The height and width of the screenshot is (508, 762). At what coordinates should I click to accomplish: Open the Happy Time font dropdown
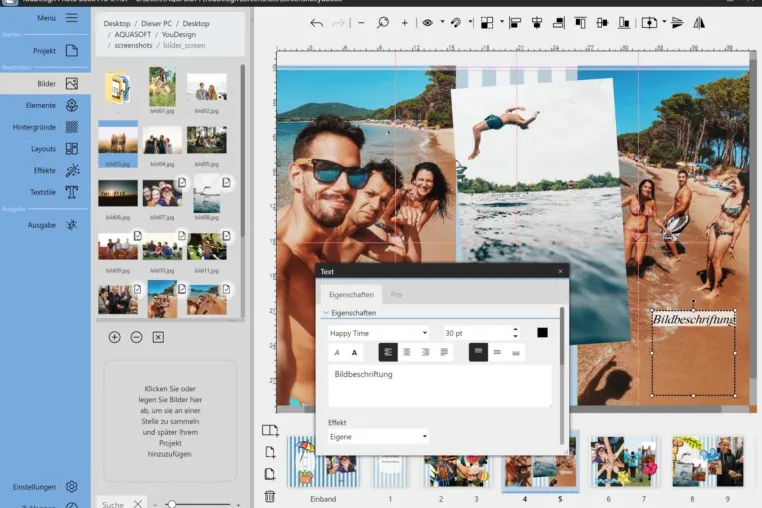(x=379, y=333)
